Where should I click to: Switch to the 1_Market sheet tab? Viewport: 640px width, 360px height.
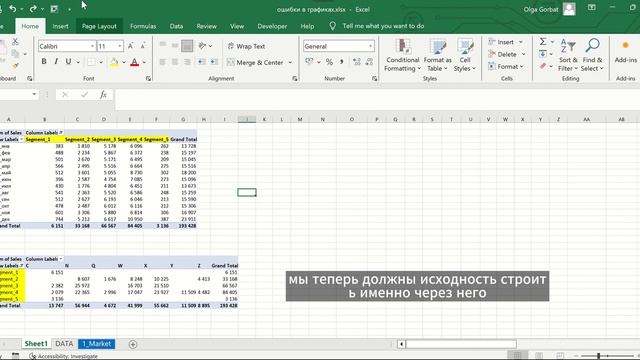coord(97,344)
